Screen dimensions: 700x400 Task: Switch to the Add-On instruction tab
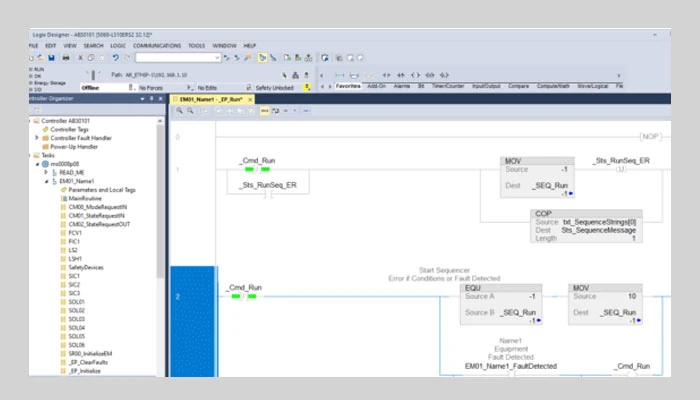[376, 86]
